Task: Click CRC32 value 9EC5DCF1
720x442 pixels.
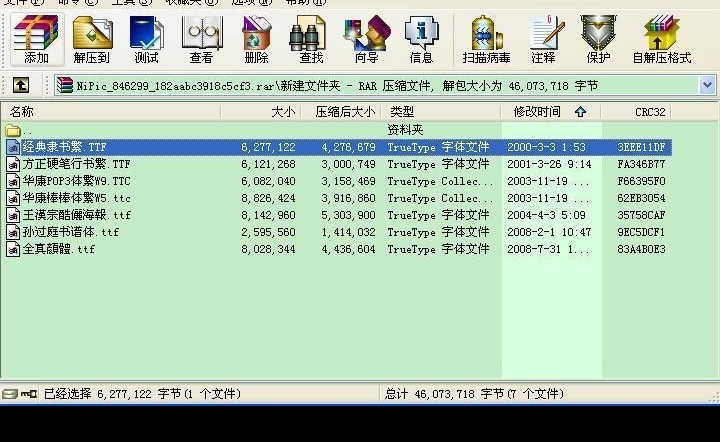Action: pos(641,232)
